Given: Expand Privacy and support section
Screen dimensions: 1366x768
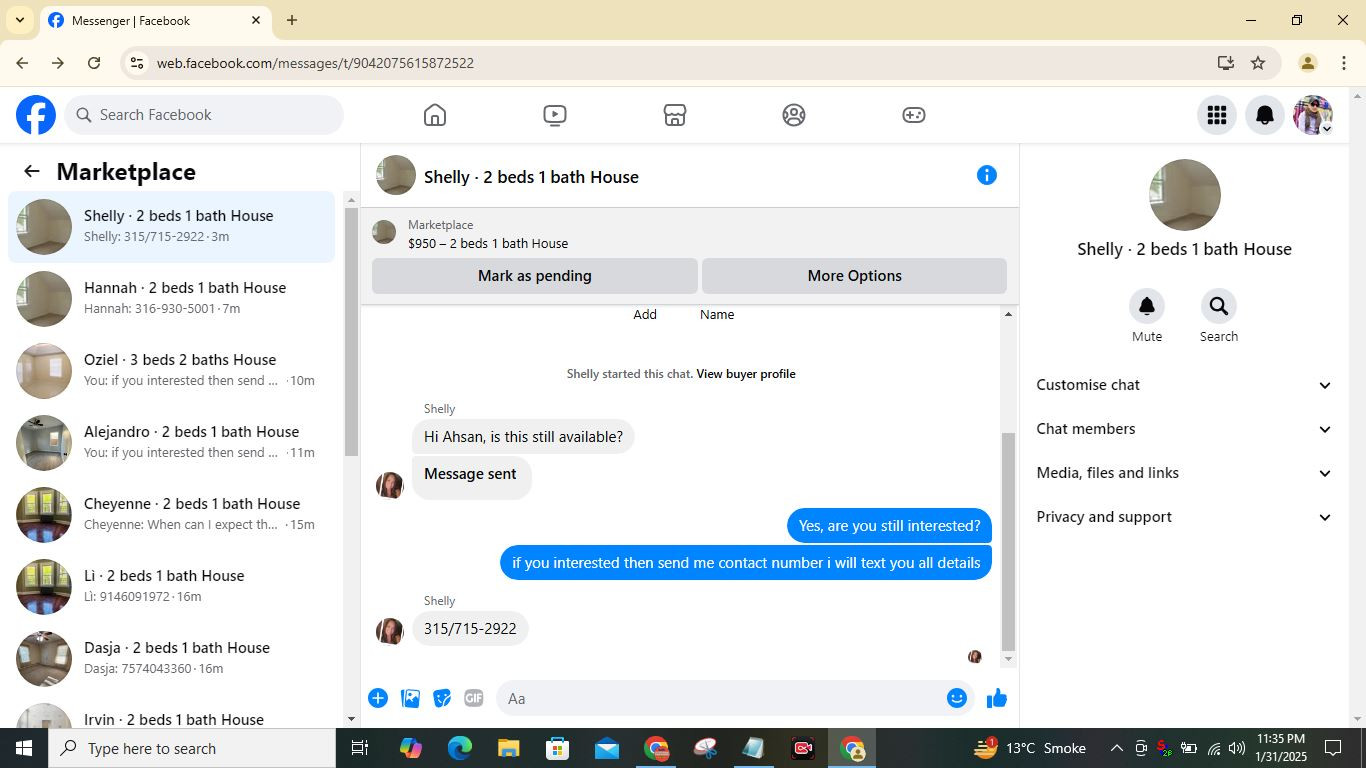Looking at the screenshot, I should 1184,517.
